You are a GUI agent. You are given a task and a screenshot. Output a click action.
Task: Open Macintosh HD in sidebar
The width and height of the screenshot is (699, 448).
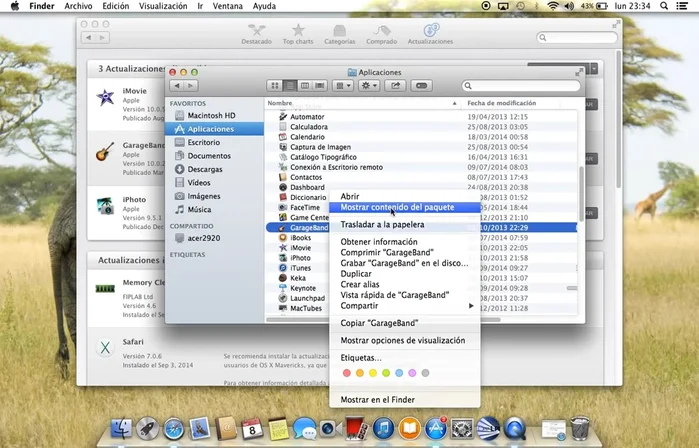pos(211,116)
